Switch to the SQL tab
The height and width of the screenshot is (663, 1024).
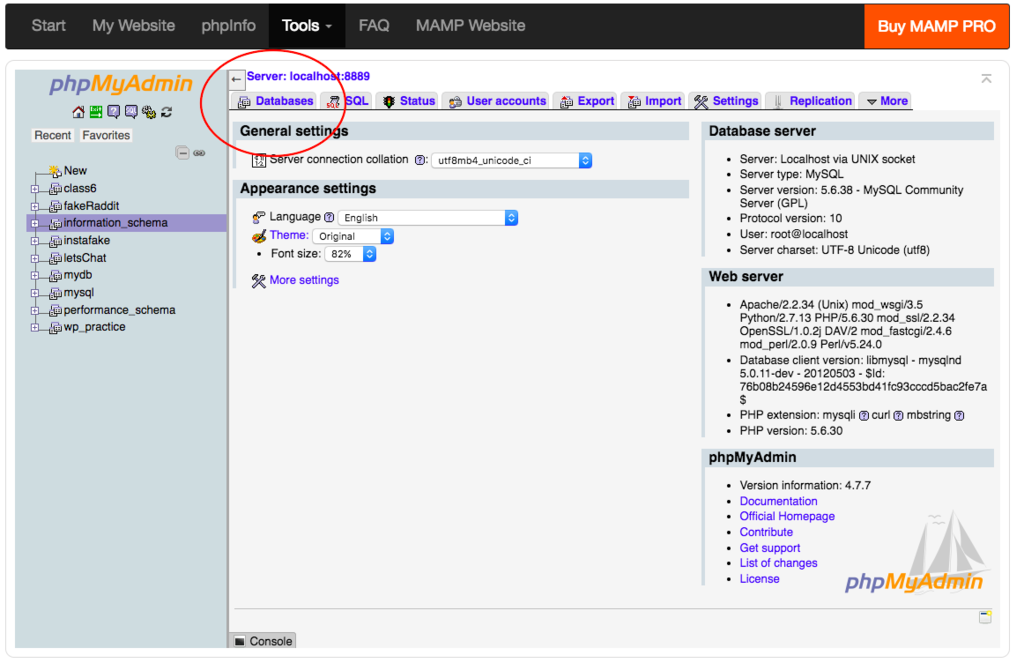347,101
